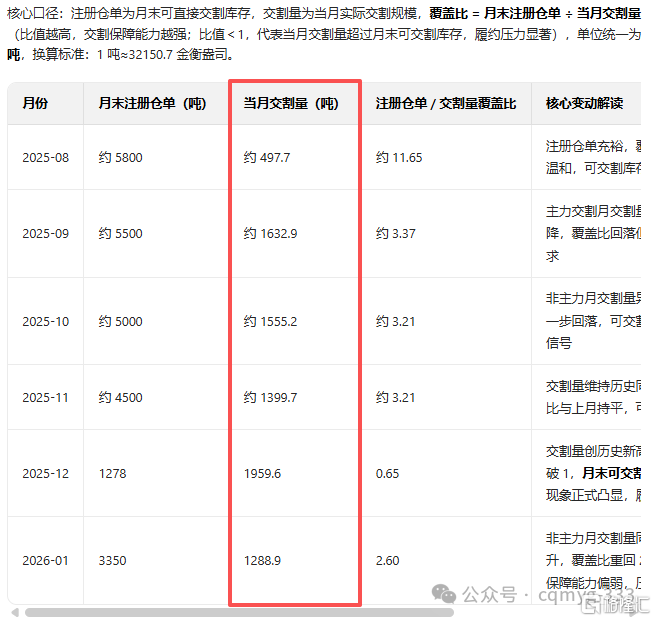
Task: Select the registered warrant value 3350
Action: 112,560
